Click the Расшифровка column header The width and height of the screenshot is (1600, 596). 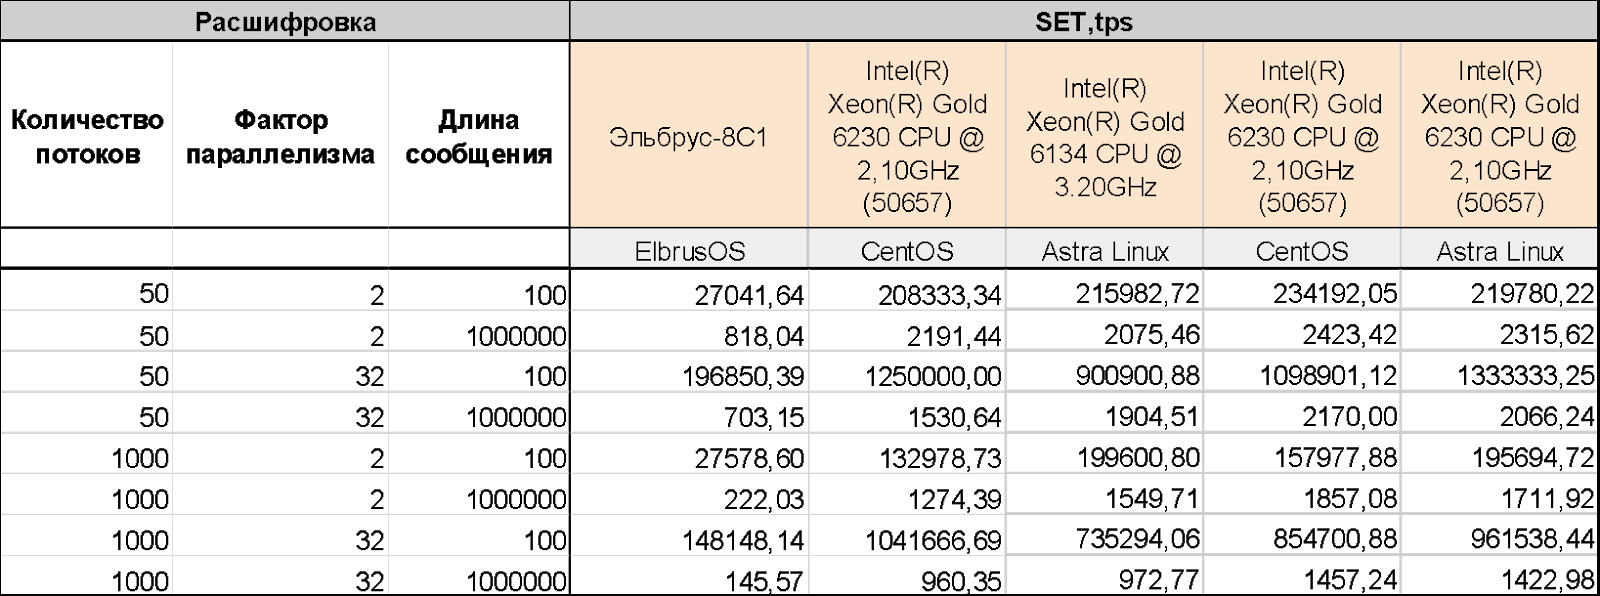(285, 22)
